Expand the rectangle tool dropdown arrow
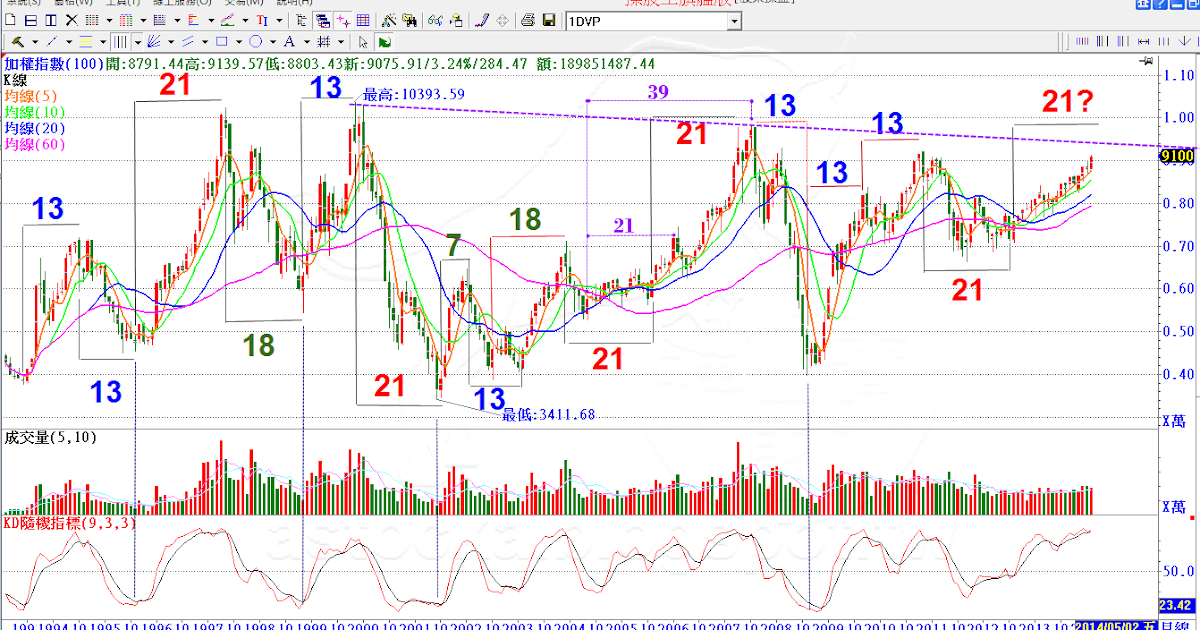The image size is (1200, 630). click(x=238, y=42)
